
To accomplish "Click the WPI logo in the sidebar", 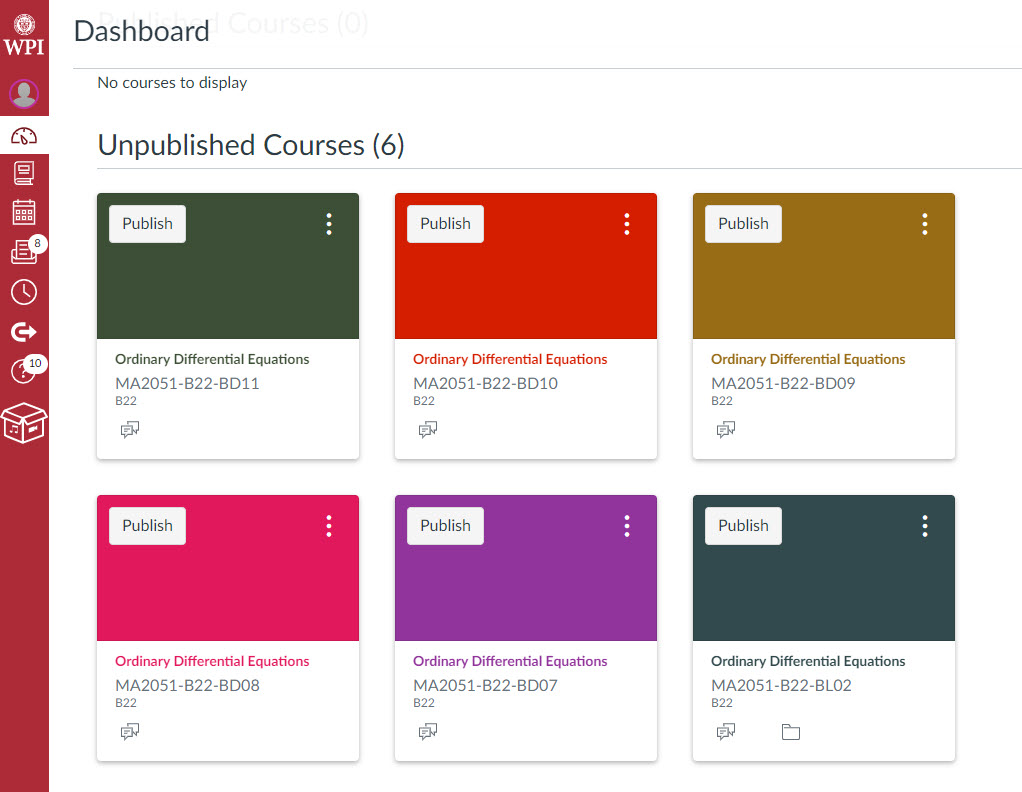I will [x=24, y=36].
